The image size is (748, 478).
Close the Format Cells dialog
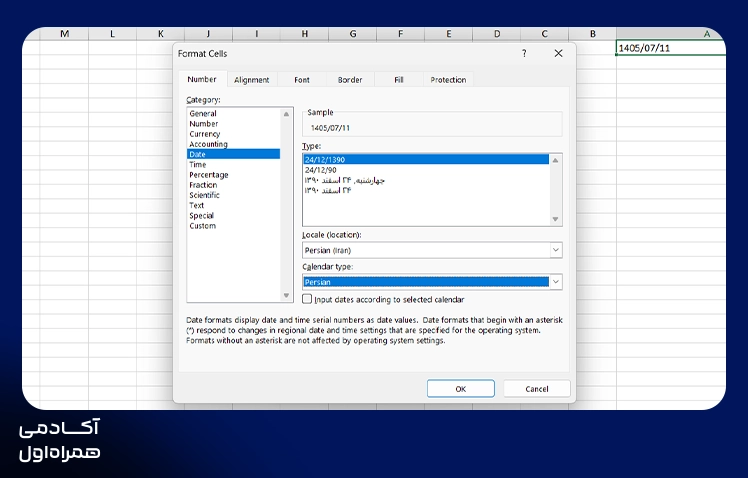pos(559,53)
